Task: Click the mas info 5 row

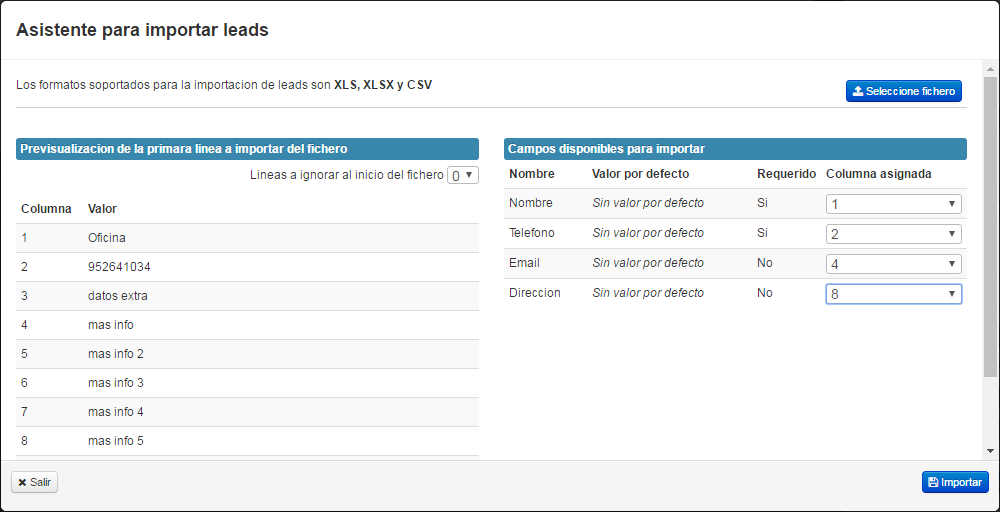Action: 247,441
